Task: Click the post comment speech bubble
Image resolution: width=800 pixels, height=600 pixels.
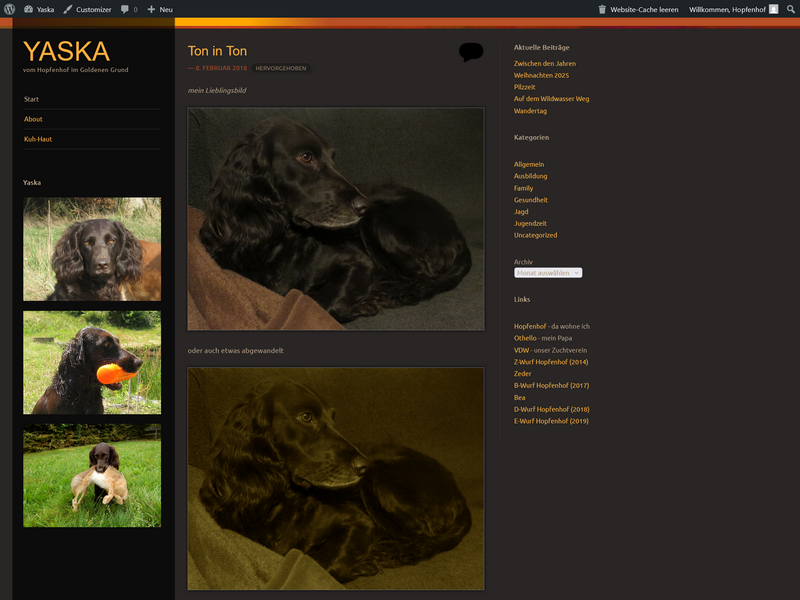Action: point(471,52)
